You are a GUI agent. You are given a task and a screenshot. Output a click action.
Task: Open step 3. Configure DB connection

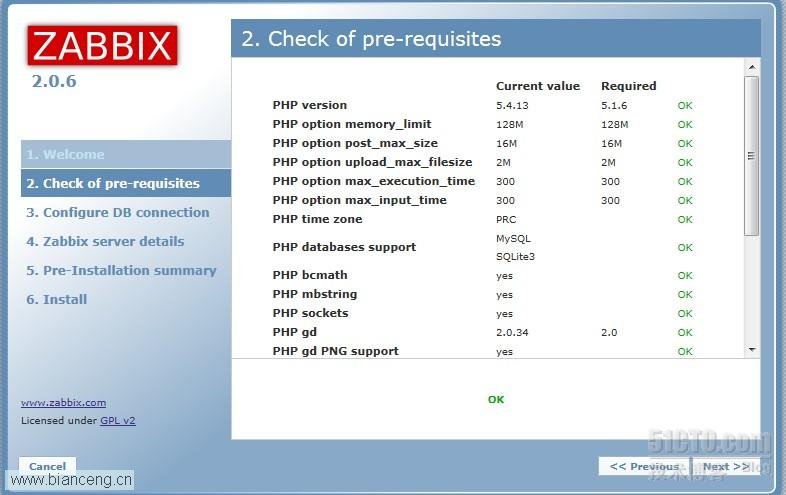pos(118,213)
